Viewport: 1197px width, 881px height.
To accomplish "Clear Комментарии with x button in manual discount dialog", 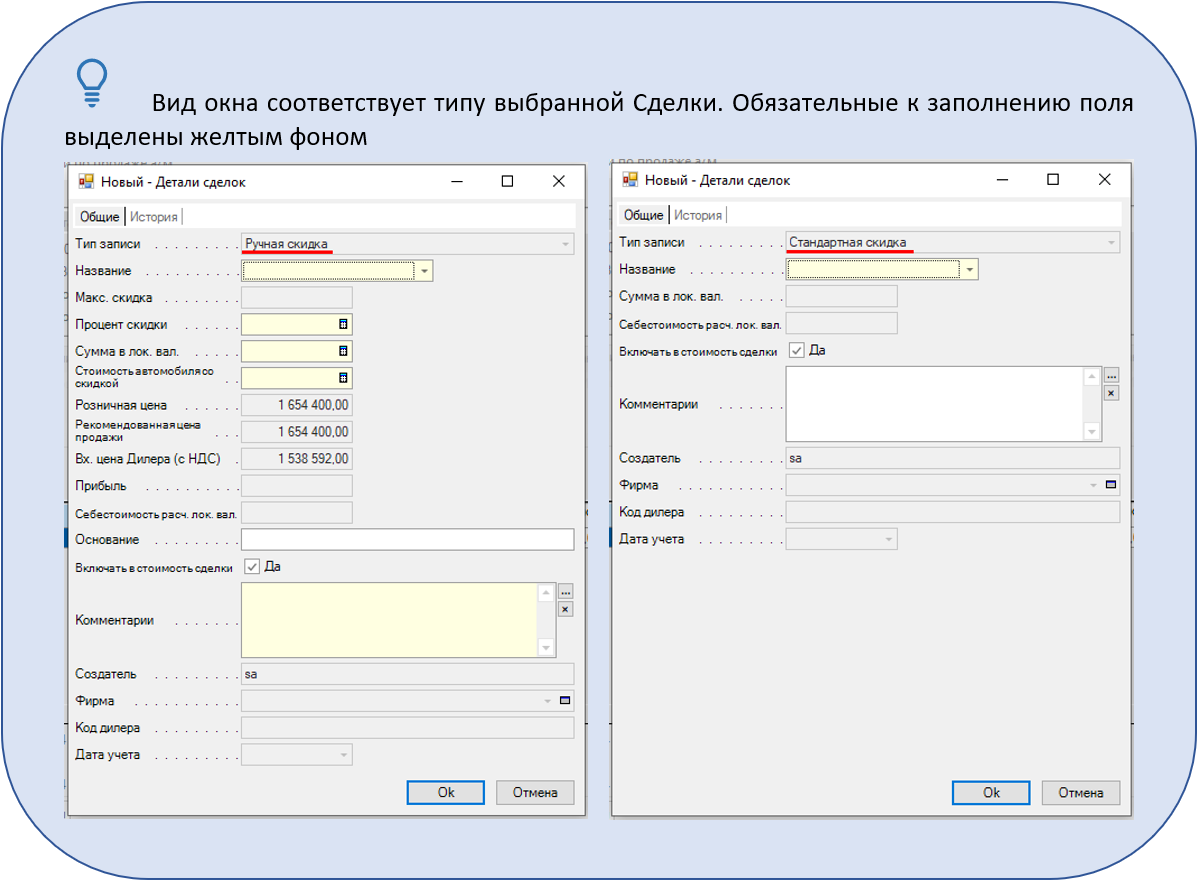I will 565,609.
